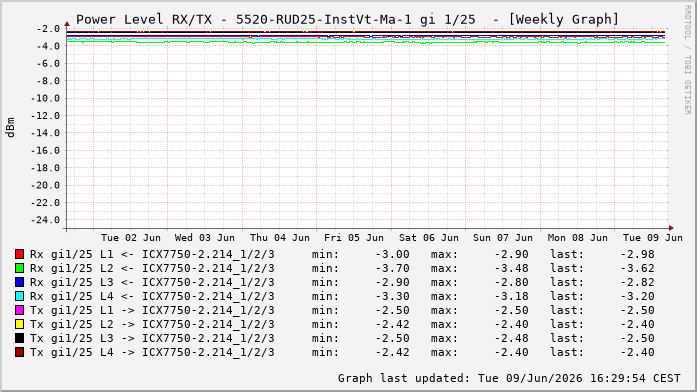Click the dark red Tx L4 legend swatch
The width and height of the screenshot is (697, 392).
point(19,352)
